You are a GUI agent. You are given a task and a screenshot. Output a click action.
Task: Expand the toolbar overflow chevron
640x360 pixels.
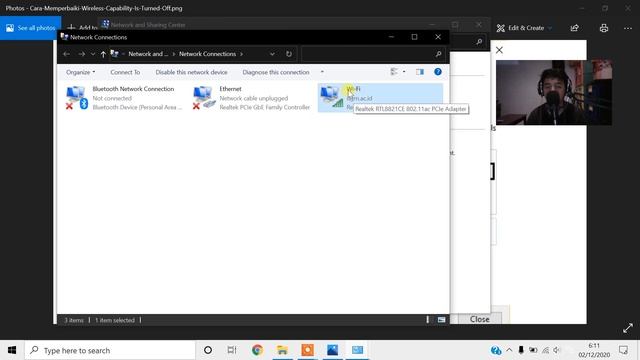322,72
